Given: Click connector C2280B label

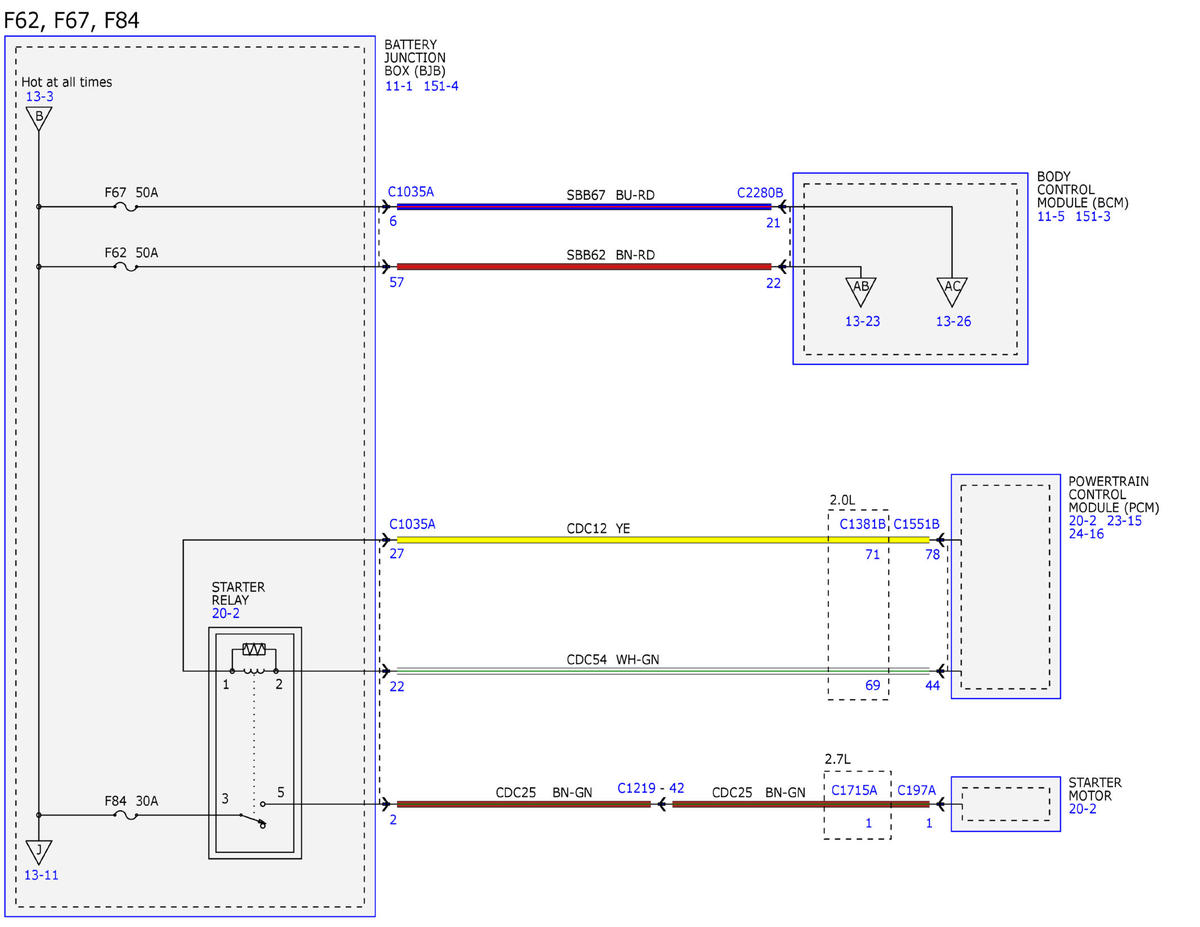Looking at the screenshot, I should [x=760, y=193].
